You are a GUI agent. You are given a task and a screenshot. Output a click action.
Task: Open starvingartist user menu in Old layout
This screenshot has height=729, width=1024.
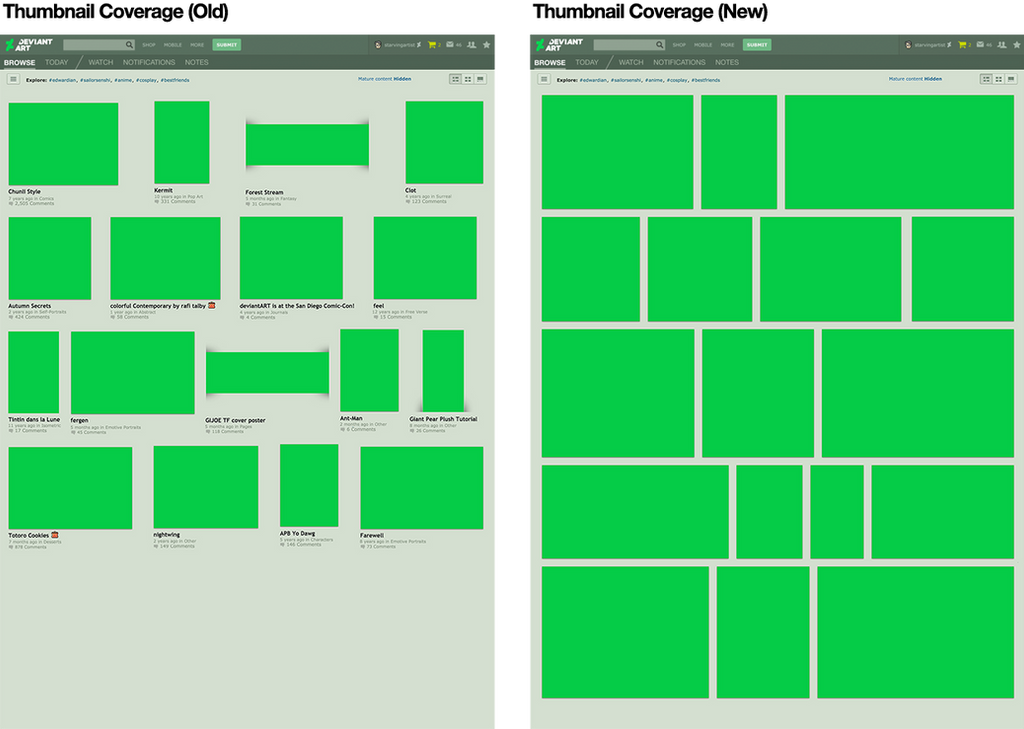398,45
